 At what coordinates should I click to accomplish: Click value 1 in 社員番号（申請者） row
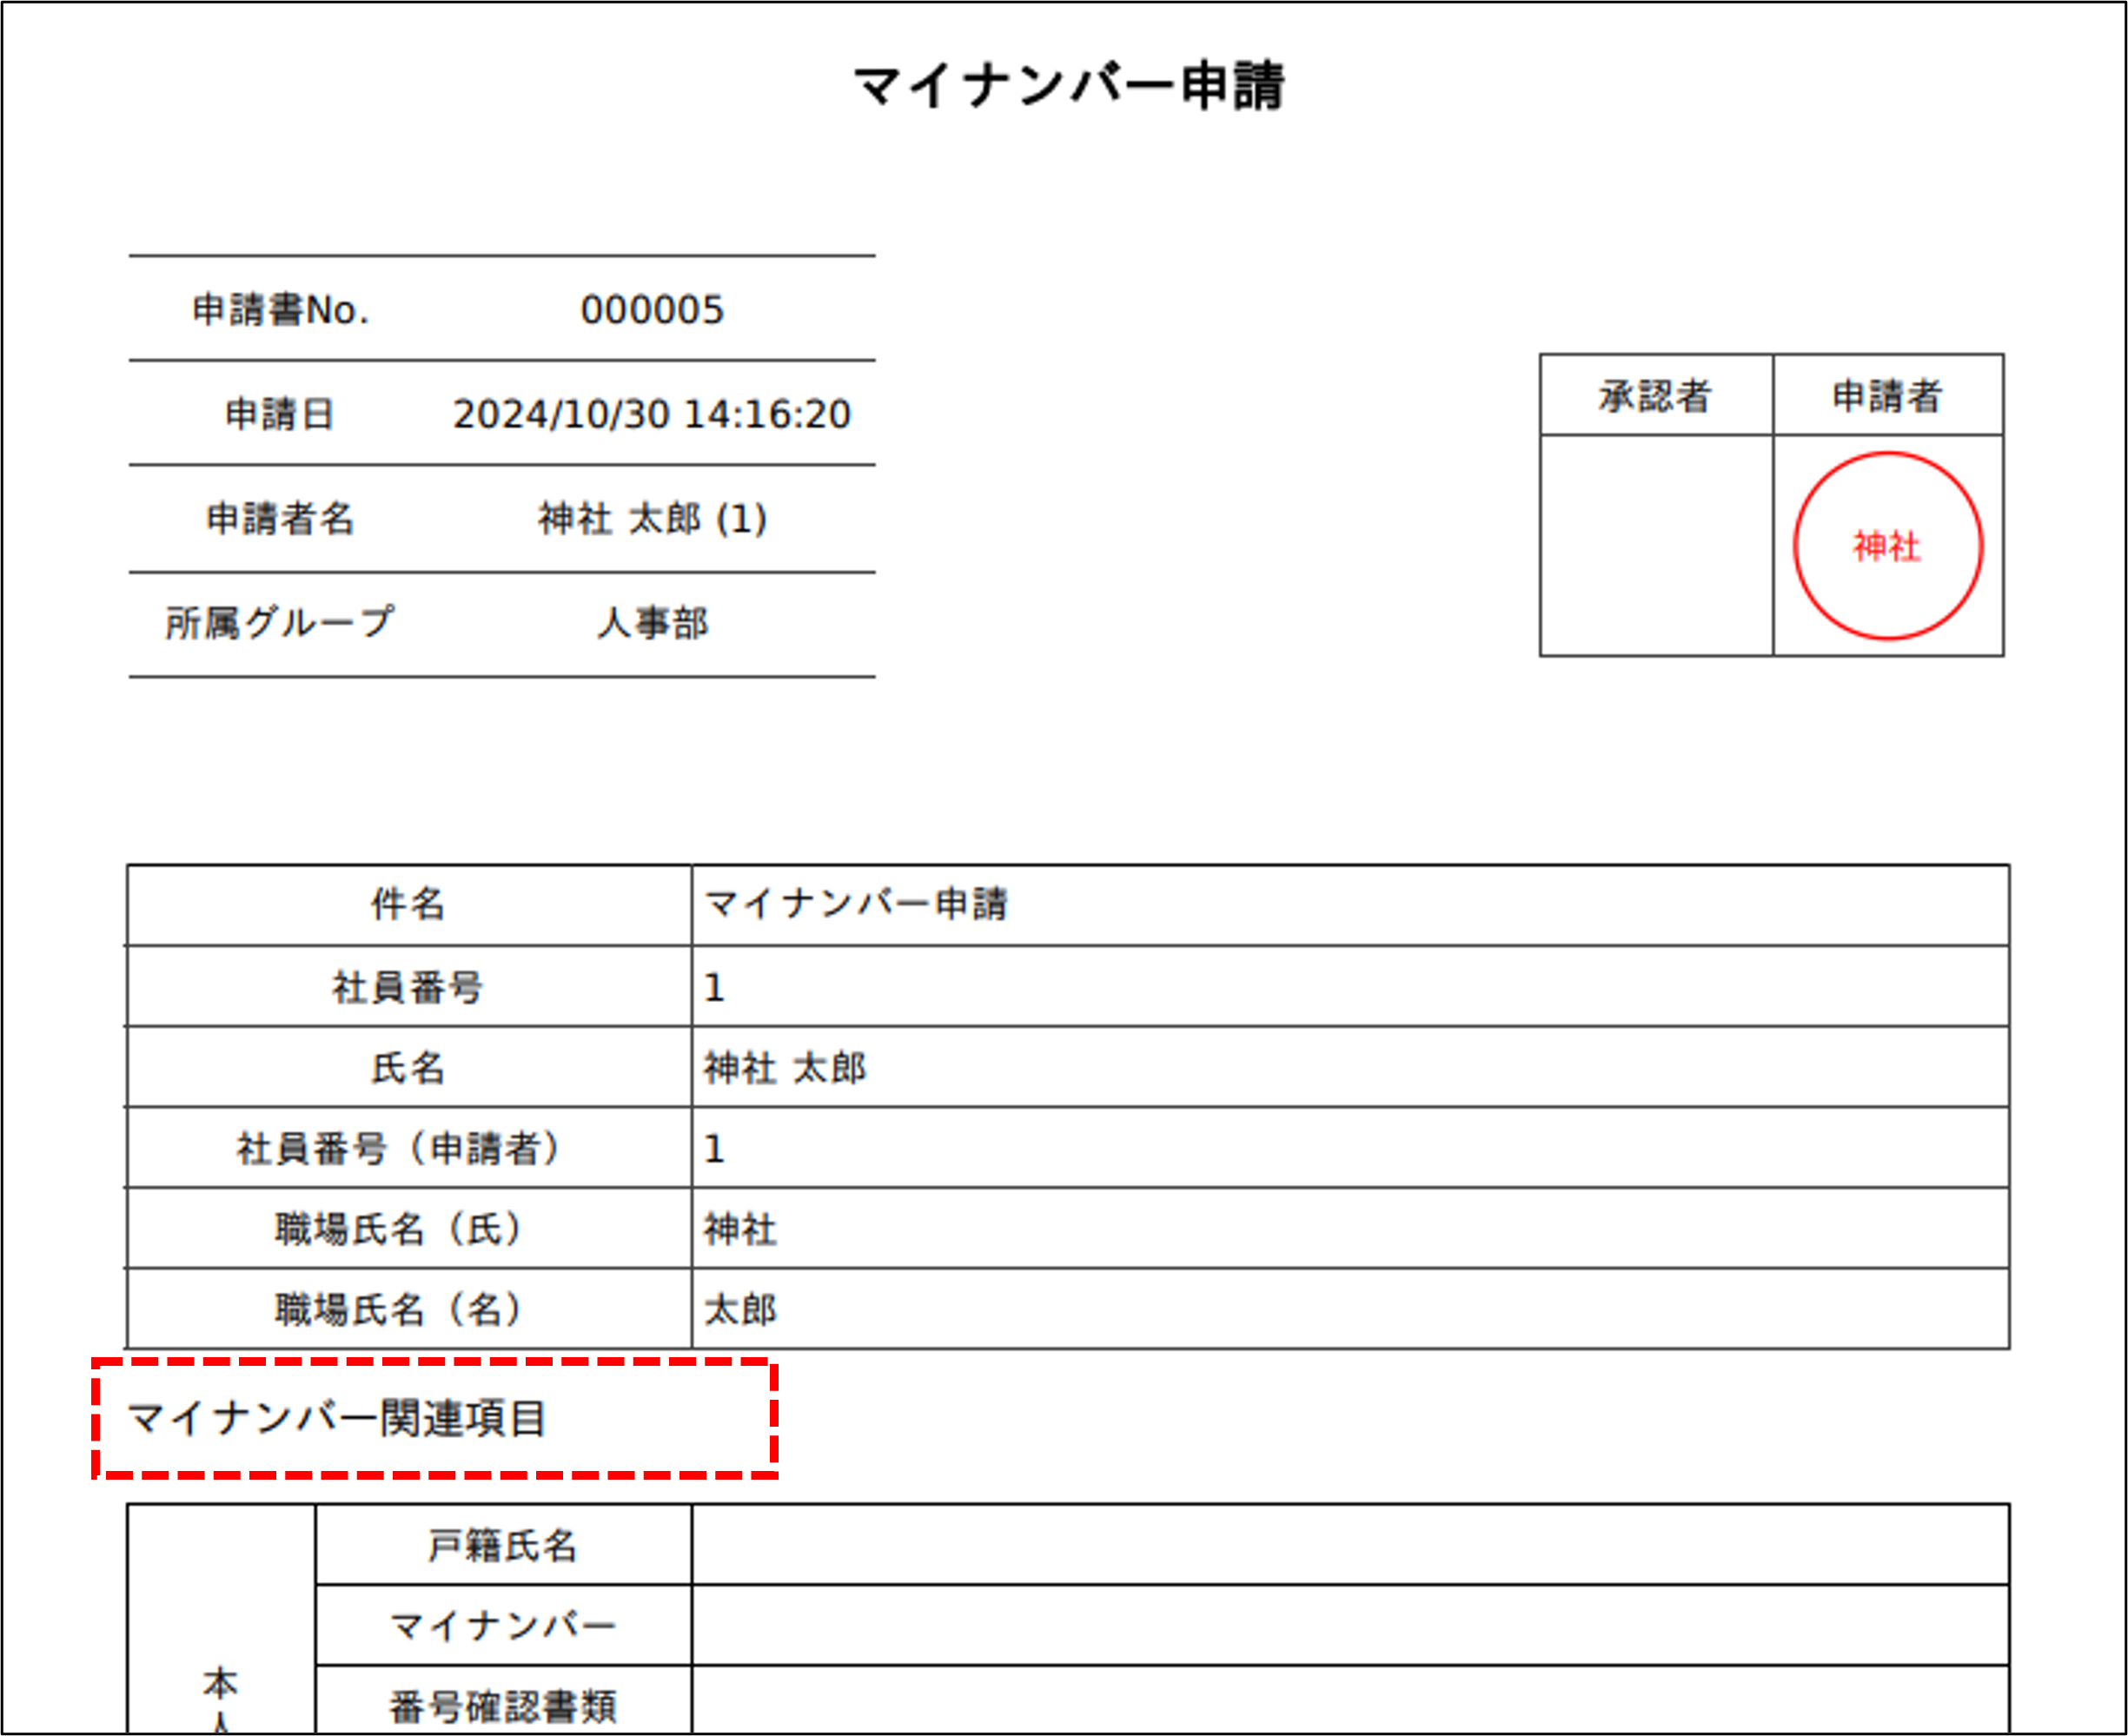[714, 1149]
